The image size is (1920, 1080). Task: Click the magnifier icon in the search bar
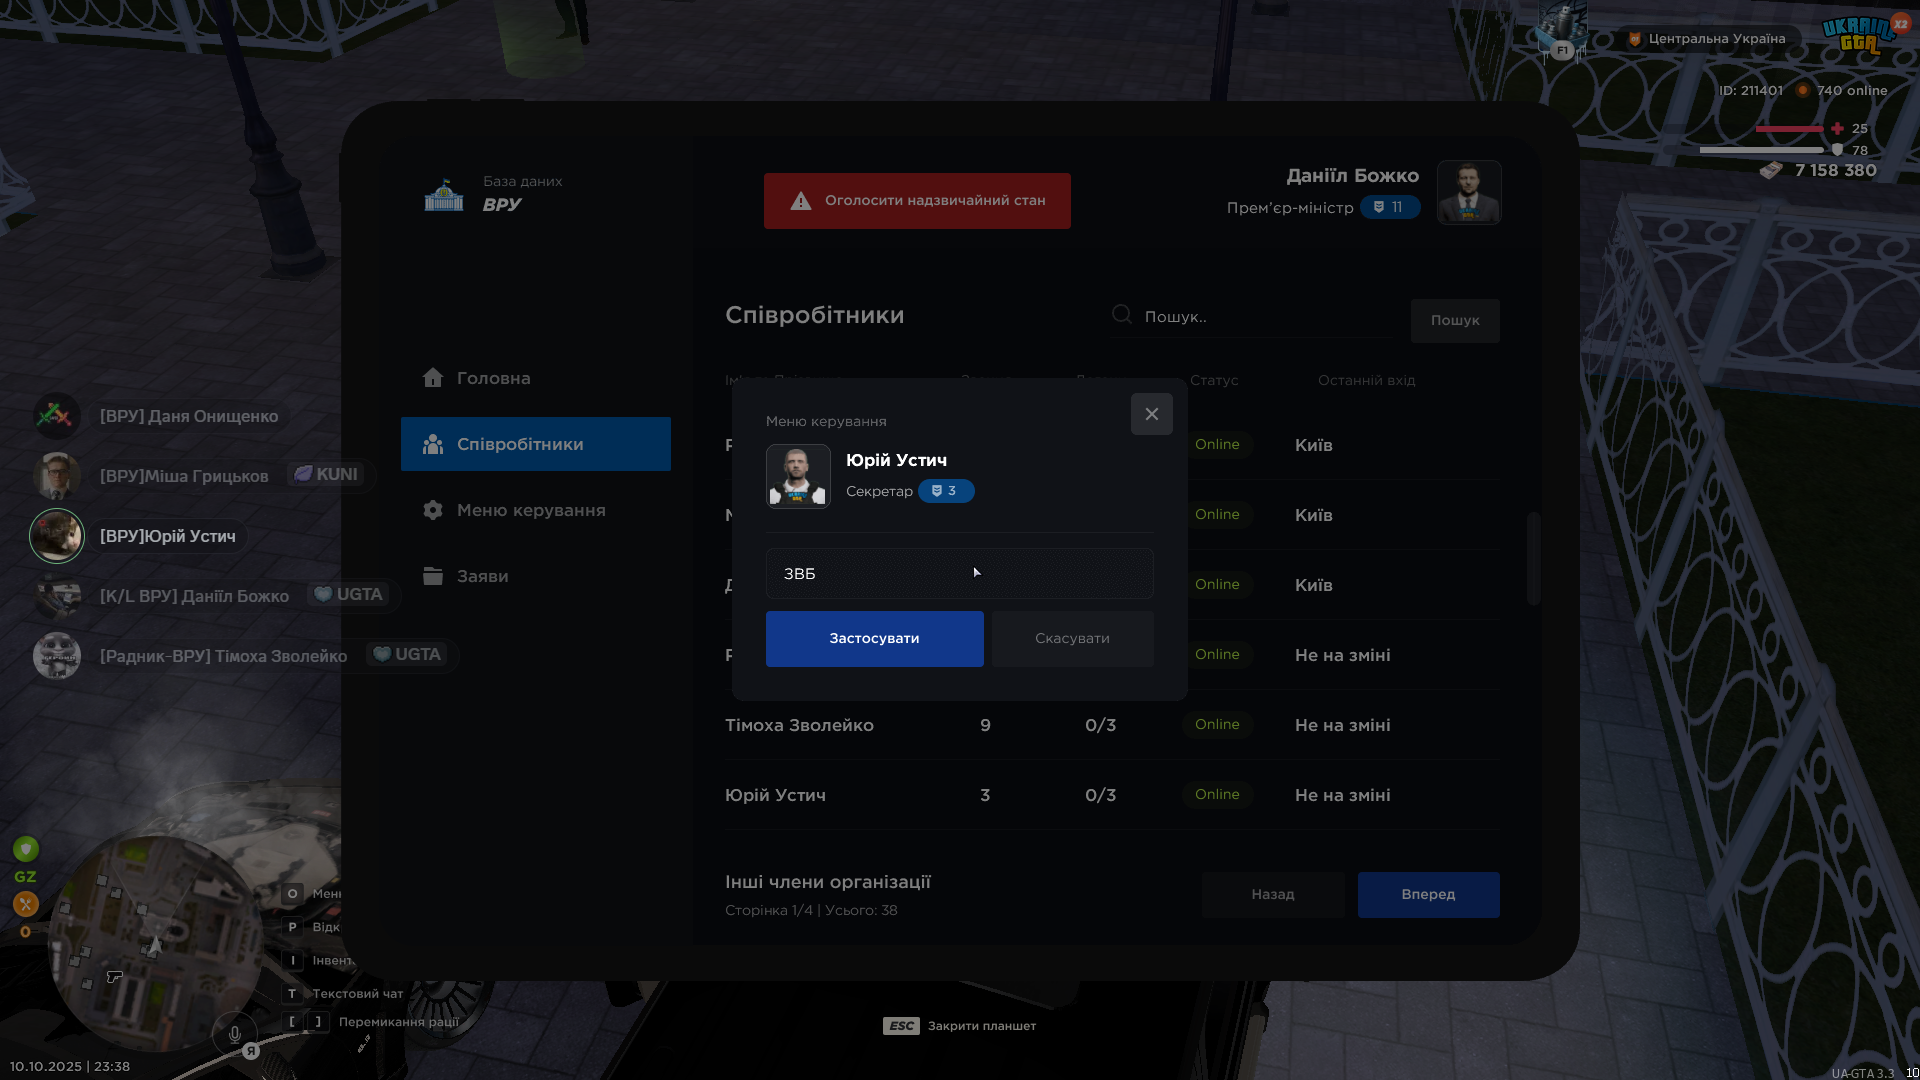(x=1122, y=315)
